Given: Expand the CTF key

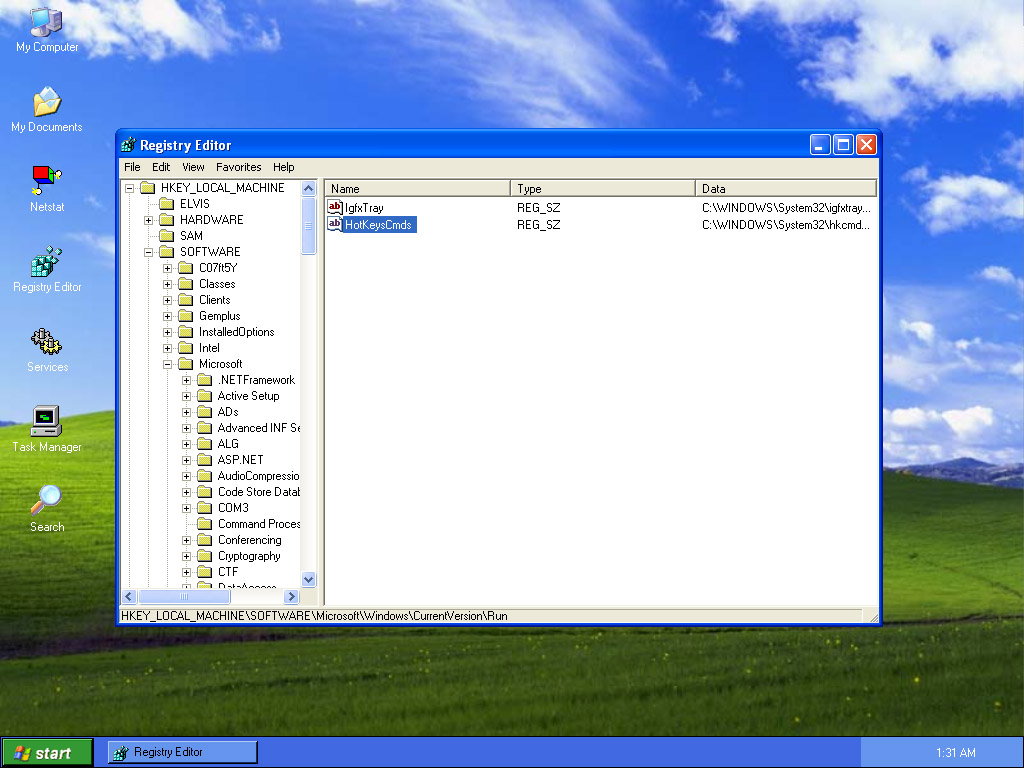Looking at the screenshot, I should pyautogui.click(x=186, y=572).
